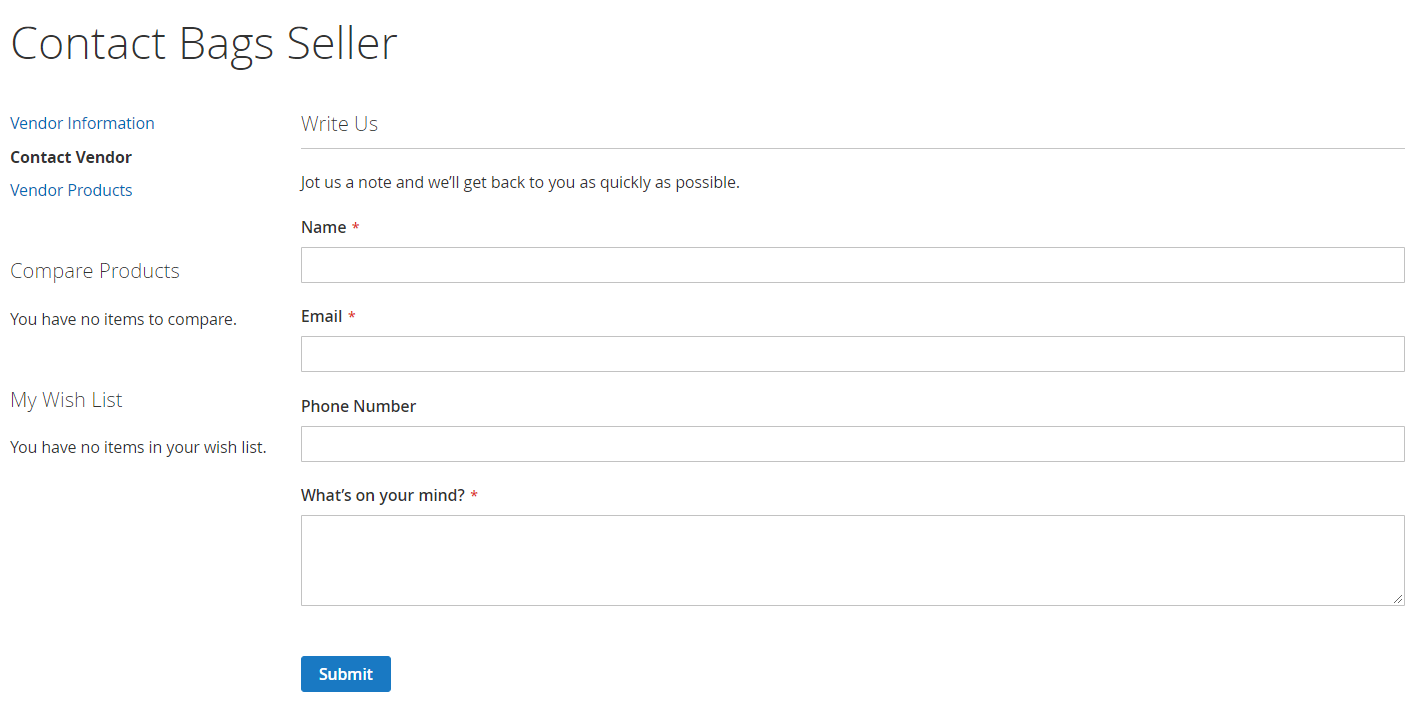Click the Name field label
This screenshot has width=1426, height=711.
click(x=324, y=227)
